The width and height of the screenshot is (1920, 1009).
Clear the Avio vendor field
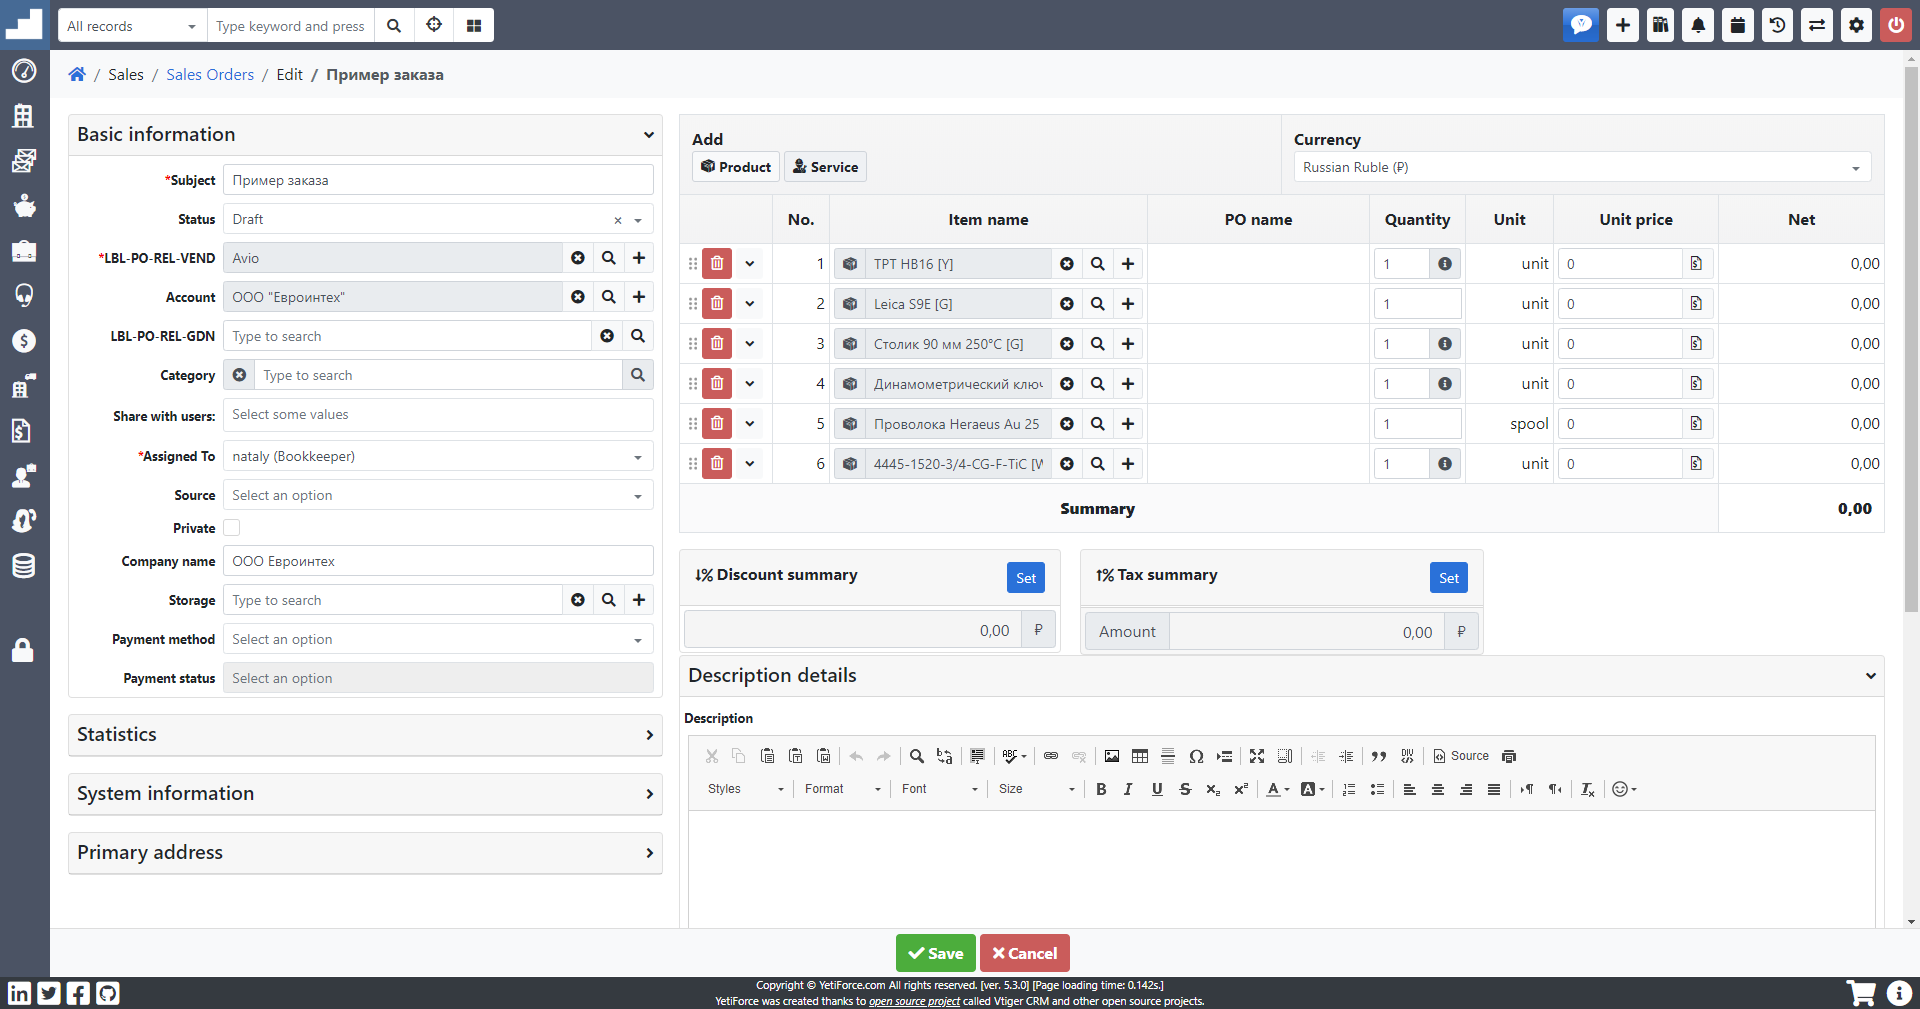tap(578, 258)
